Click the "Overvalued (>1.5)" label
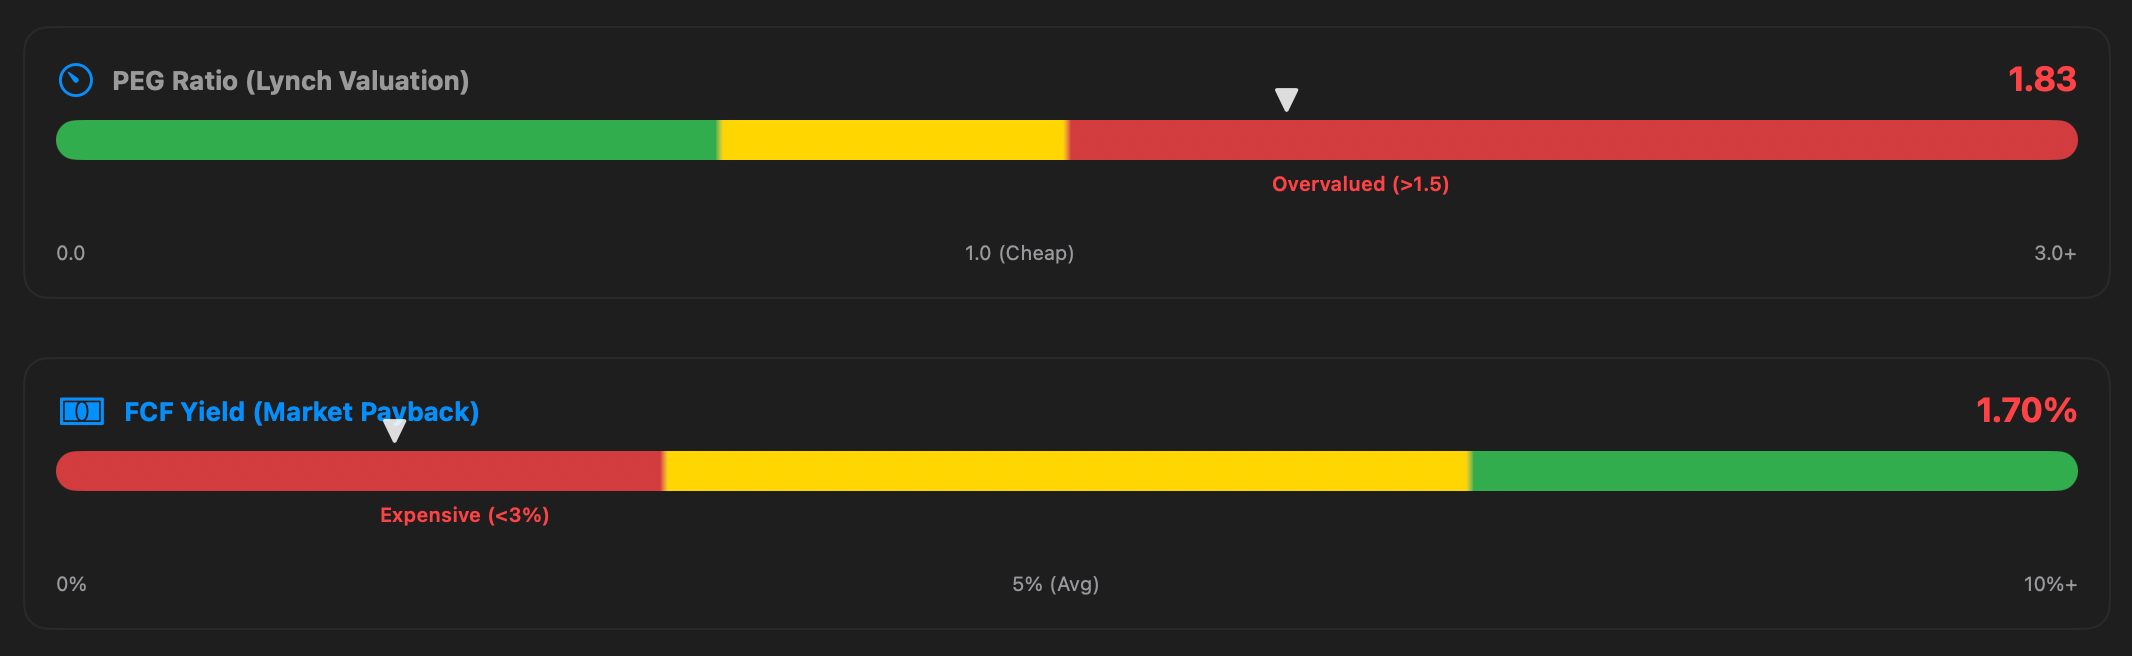The height and width of the screenshot is (656, 2132). click(1360, 184)
